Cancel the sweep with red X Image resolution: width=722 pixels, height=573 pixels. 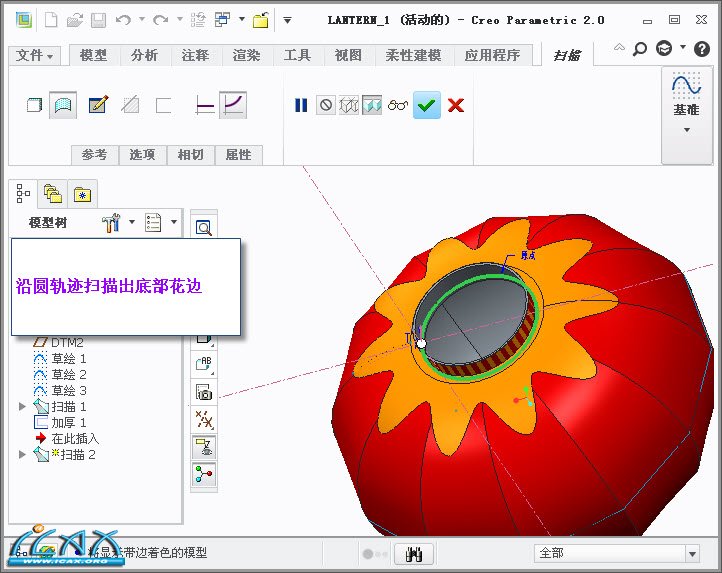pos(456,105)
